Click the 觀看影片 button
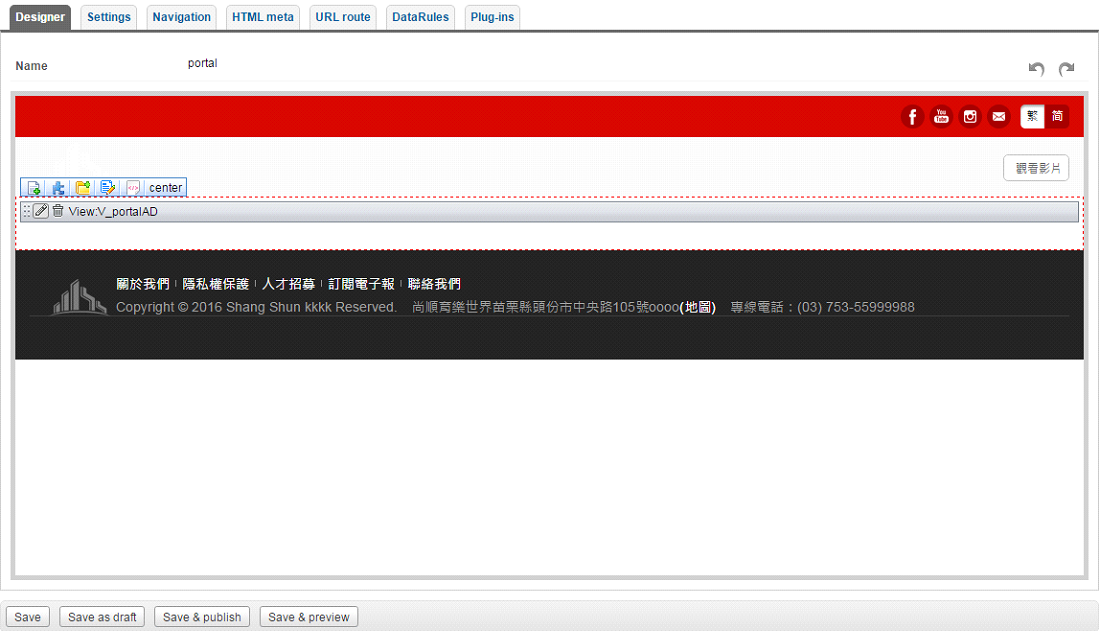The image size is (1100, 631). 1036,168
